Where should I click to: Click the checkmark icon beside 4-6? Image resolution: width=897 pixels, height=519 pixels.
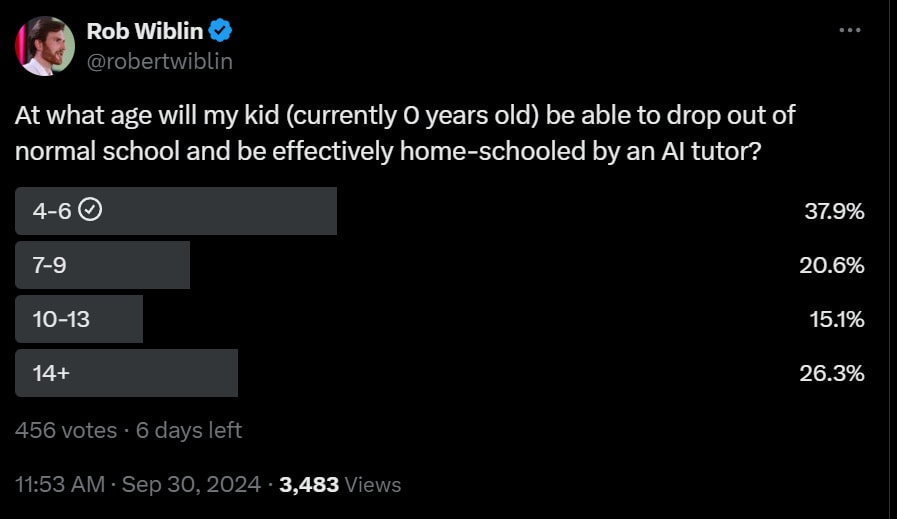click(90, 210)
